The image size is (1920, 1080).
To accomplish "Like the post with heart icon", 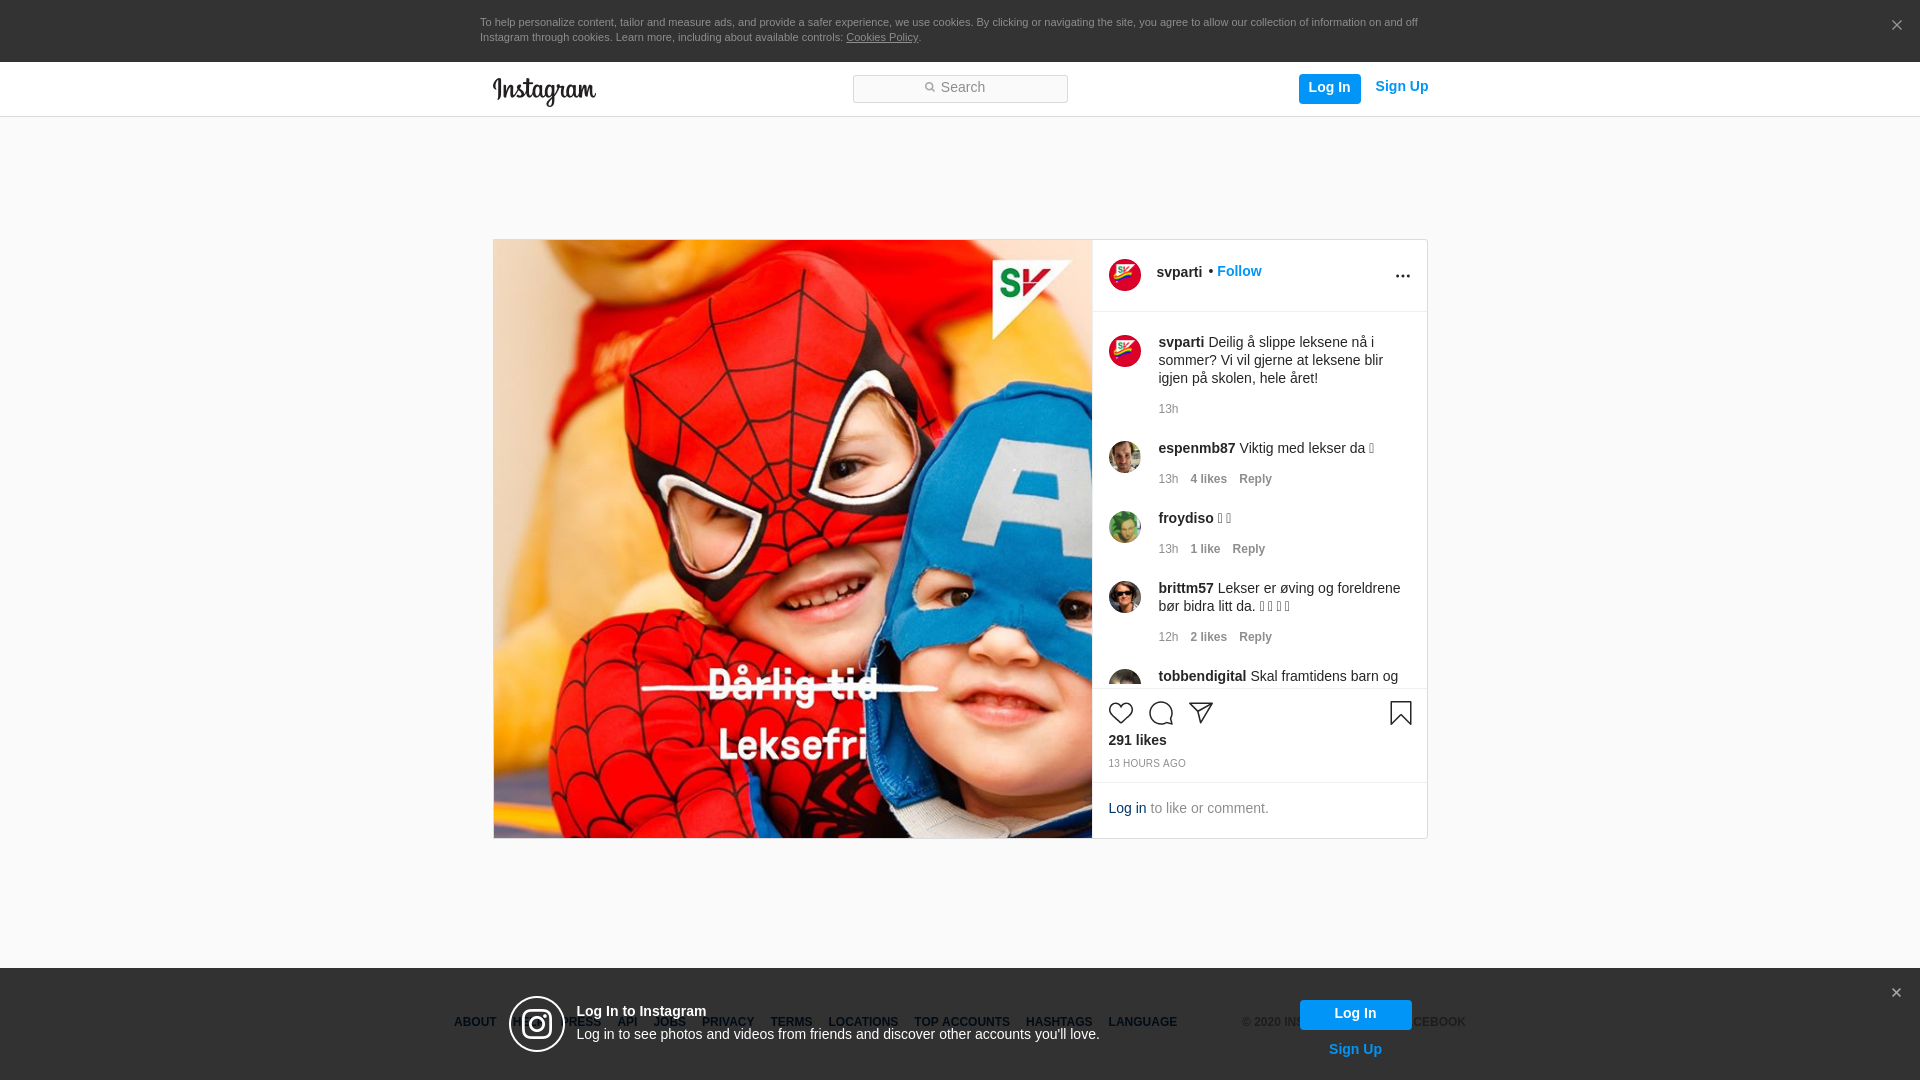I will [x=1120, y=713].
